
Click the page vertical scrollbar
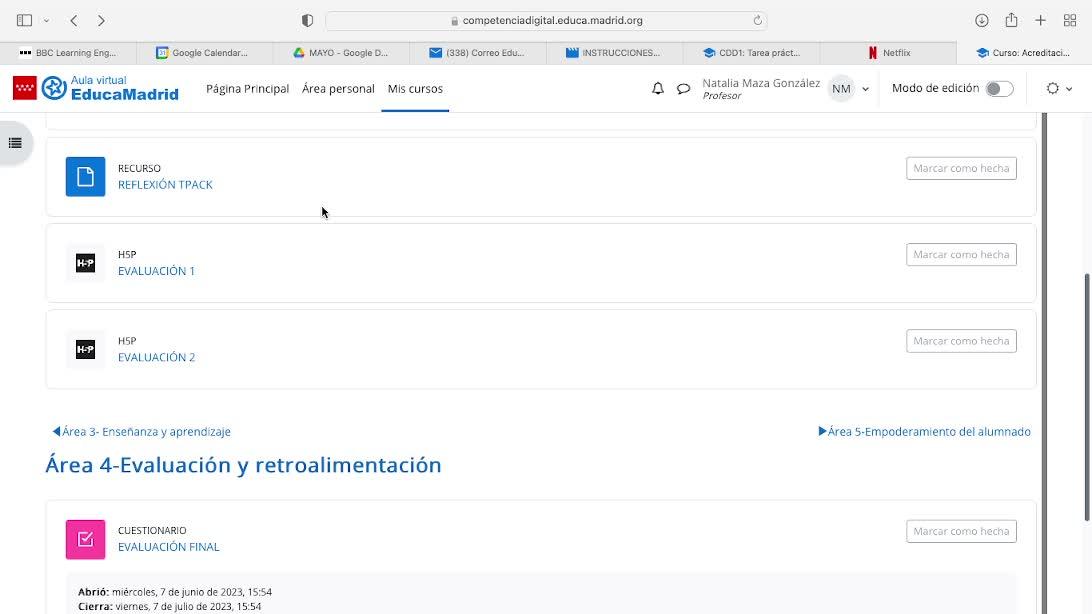1087,397
